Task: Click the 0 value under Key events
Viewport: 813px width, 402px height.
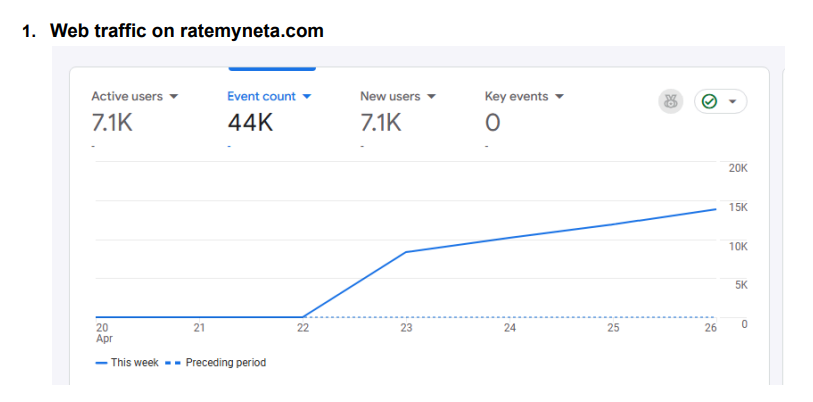Action: click(x=493, y=123)
